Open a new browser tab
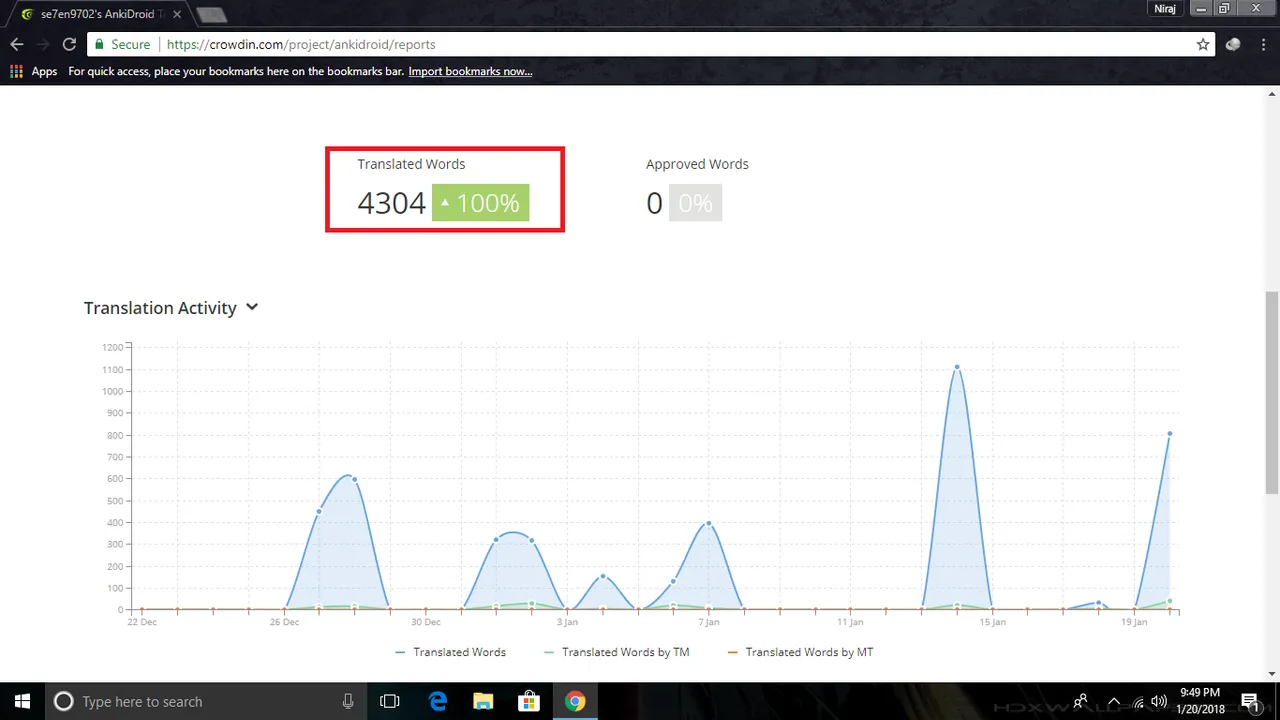 coord(211,14)
